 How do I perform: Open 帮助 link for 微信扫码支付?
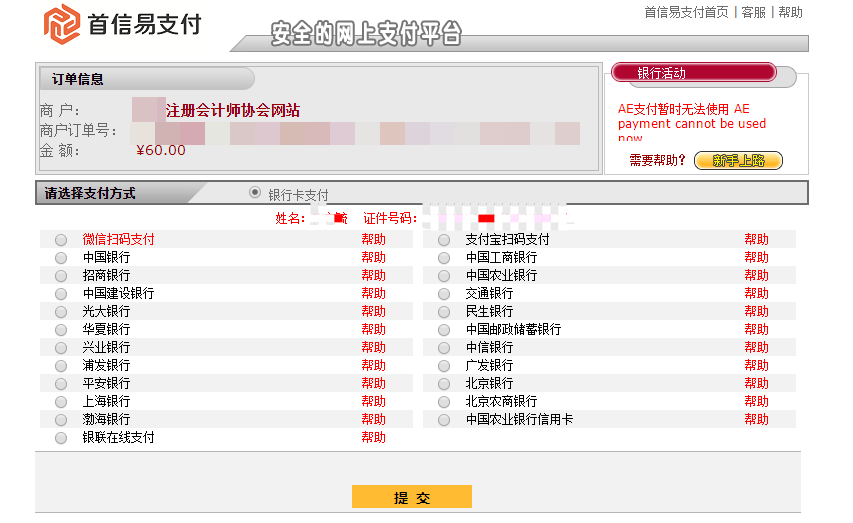point(374,239)
